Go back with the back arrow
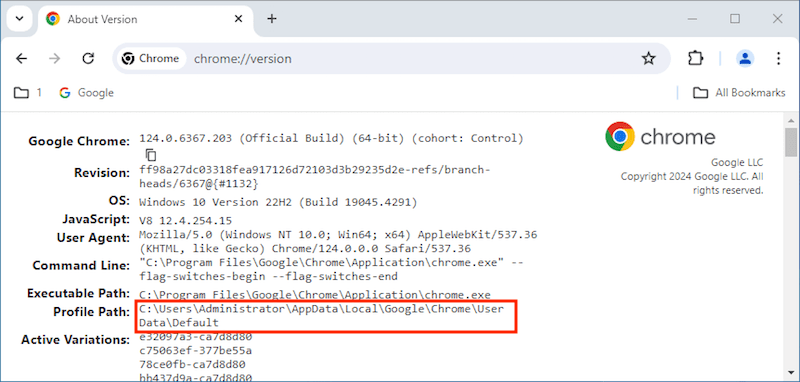Viewport: 800px width, 382px height. [x=21, y=59]
